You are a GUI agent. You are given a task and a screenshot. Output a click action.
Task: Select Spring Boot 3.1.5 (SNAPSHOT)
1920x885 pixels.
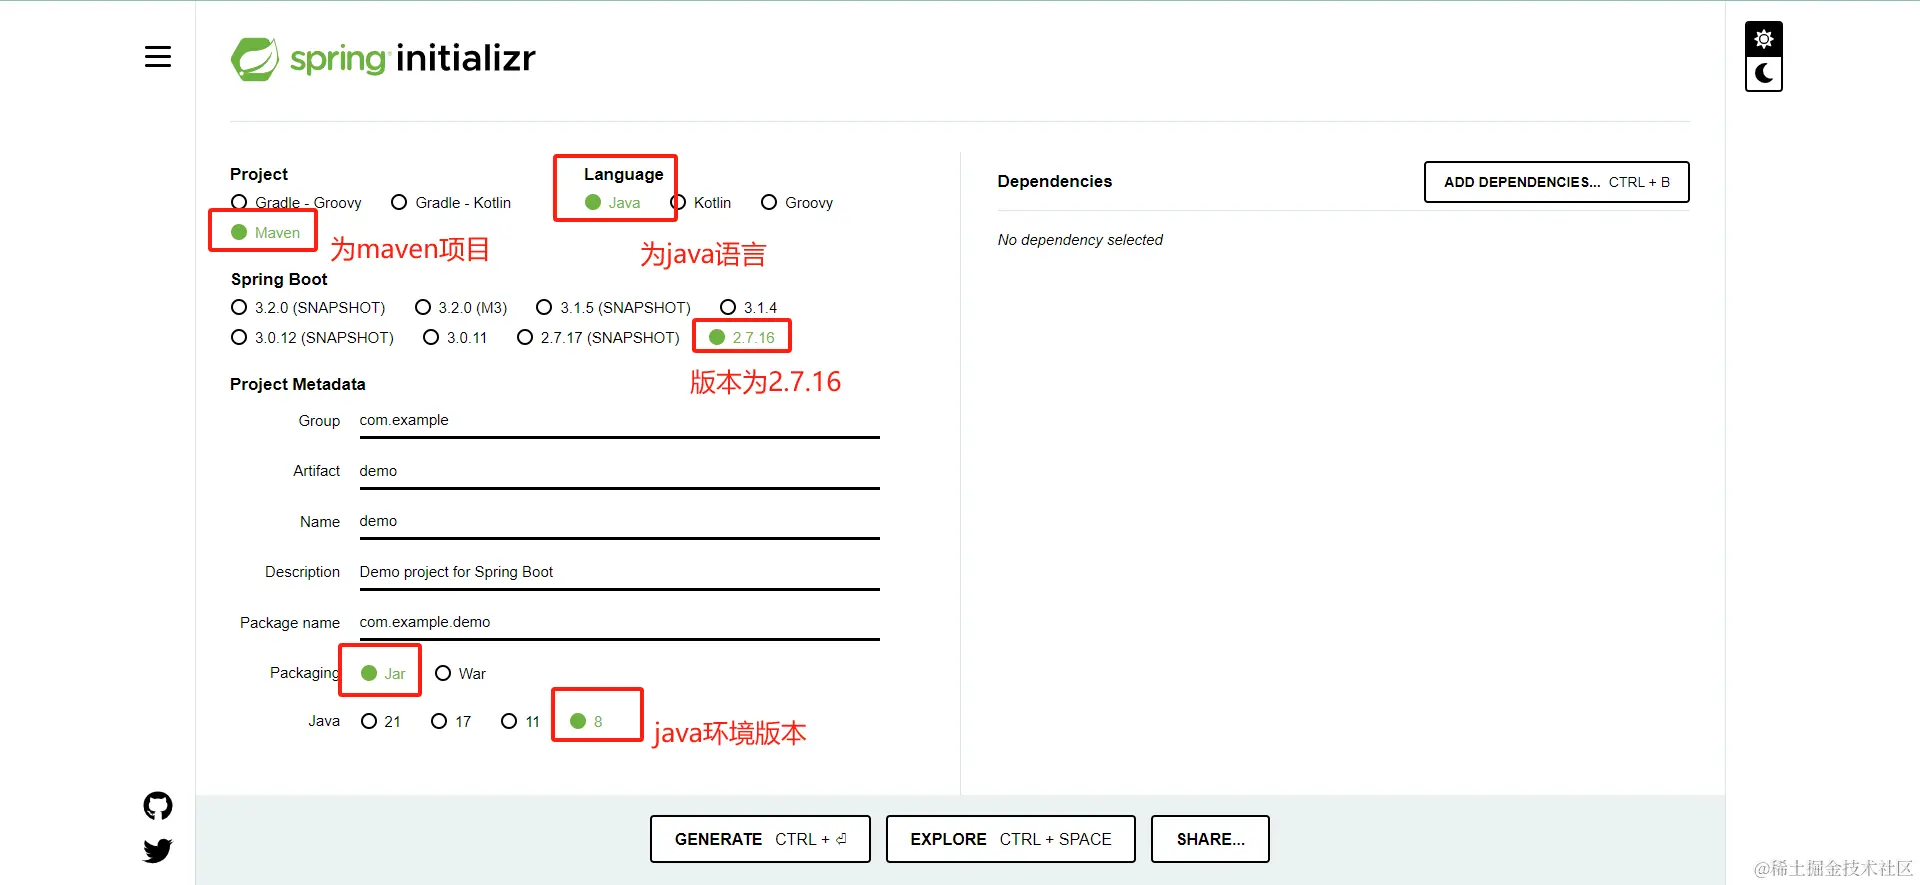[x=614, y=308]
